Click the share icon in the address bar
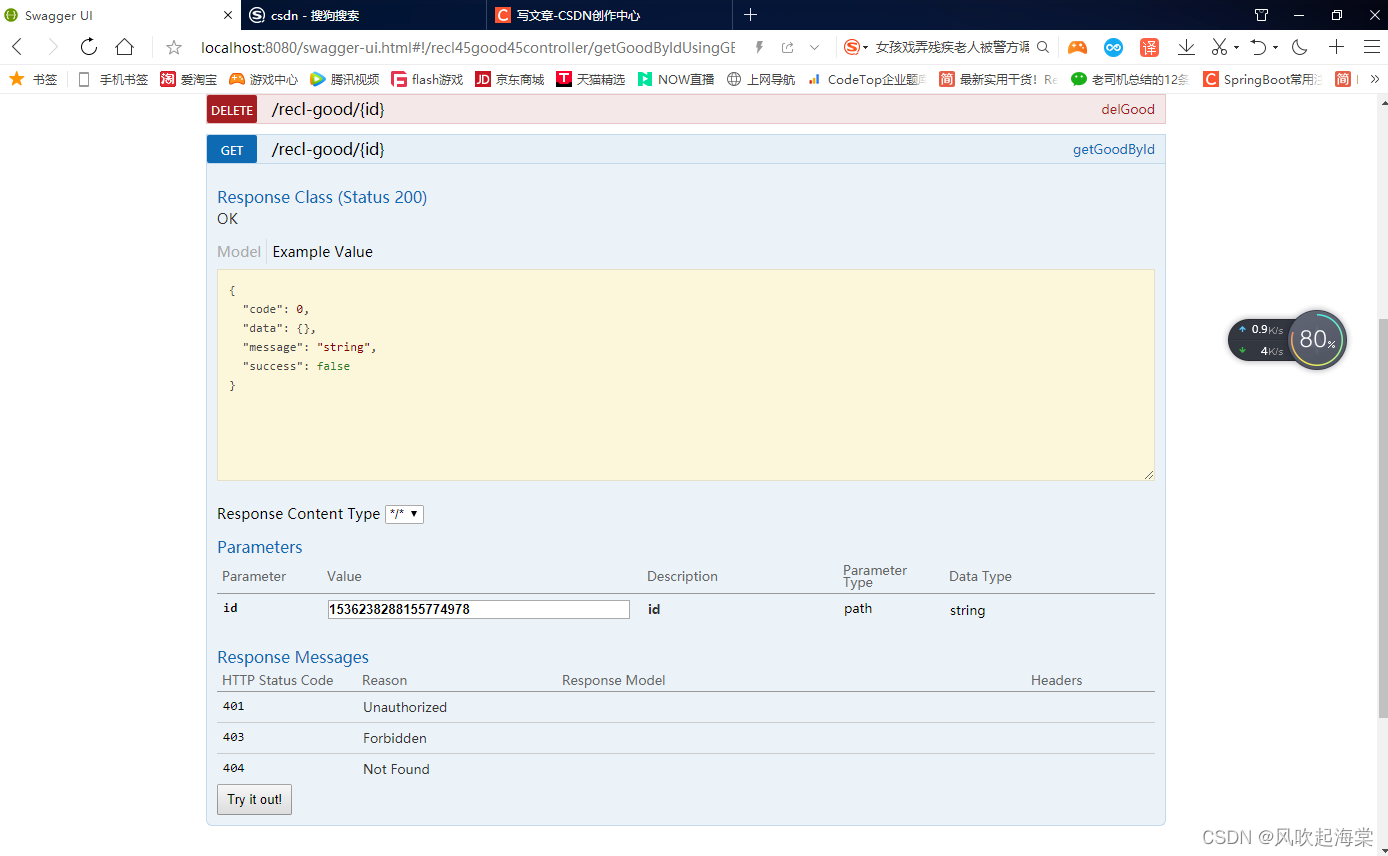This screenshot has height=856, width=1388. tap(788, 47)
